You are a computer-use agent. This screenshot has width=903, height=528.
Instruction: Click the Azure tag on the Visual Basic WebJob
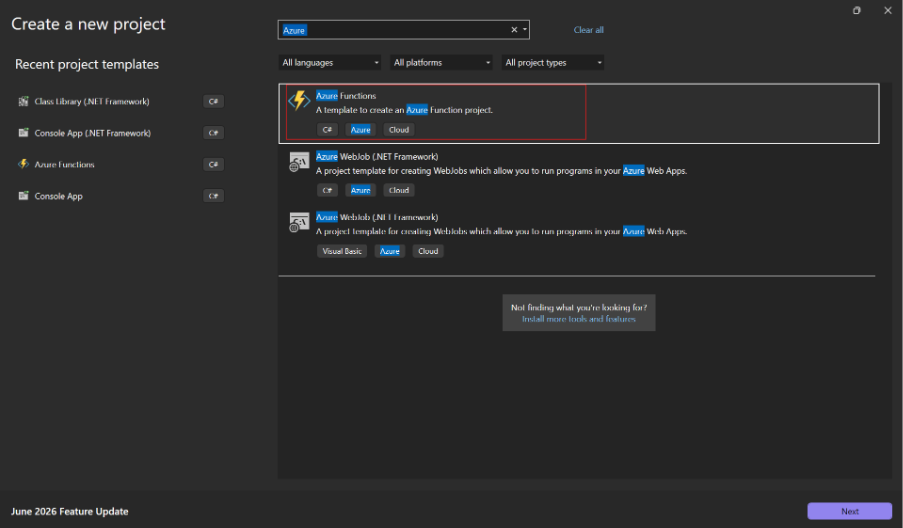[x=390, y=252]
